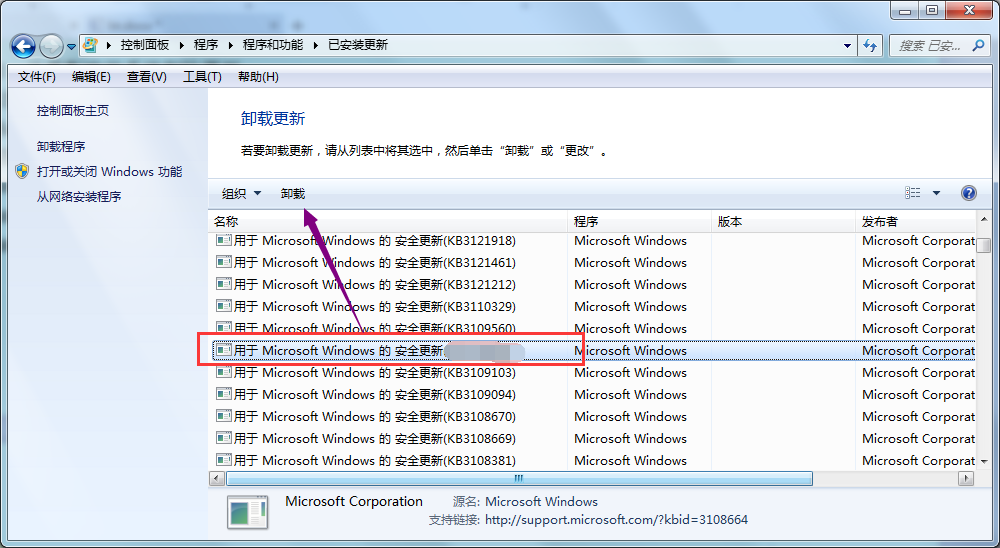Open the 工具(T) menu
The image size is (1000, 548).
[202, 77]
